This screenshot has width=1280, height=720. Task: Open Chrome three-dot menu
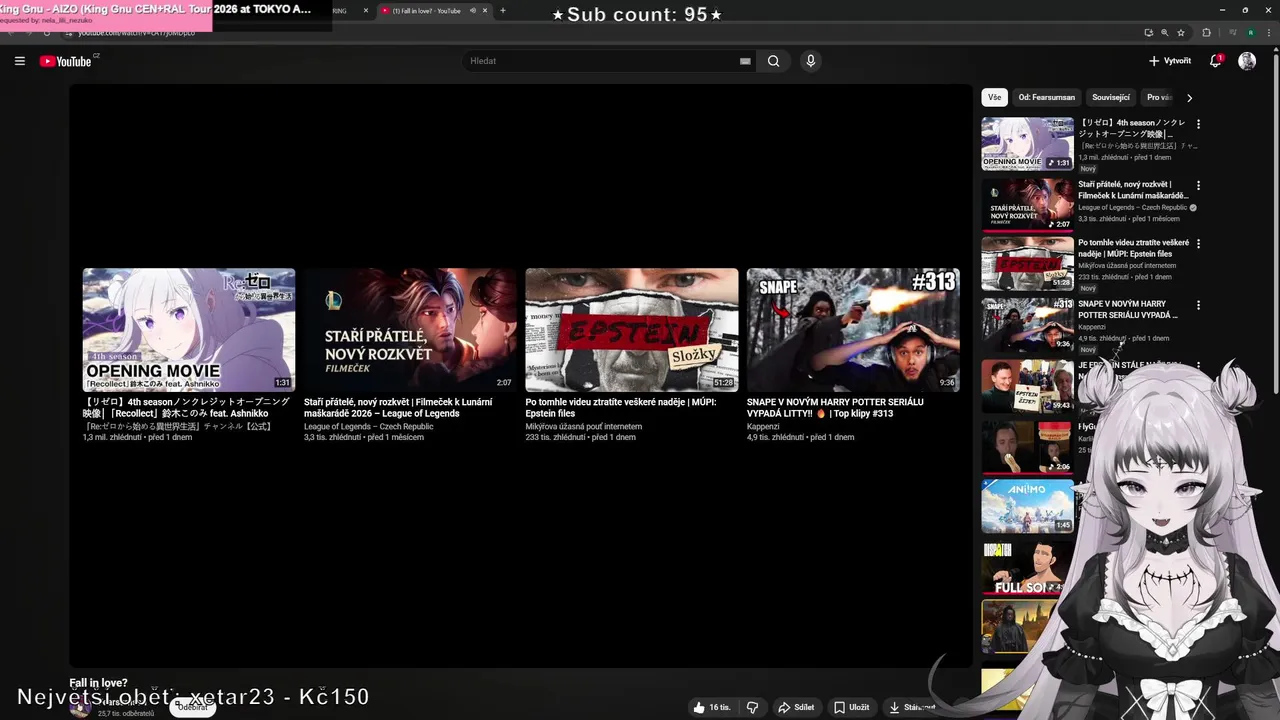click(1269, 32)
